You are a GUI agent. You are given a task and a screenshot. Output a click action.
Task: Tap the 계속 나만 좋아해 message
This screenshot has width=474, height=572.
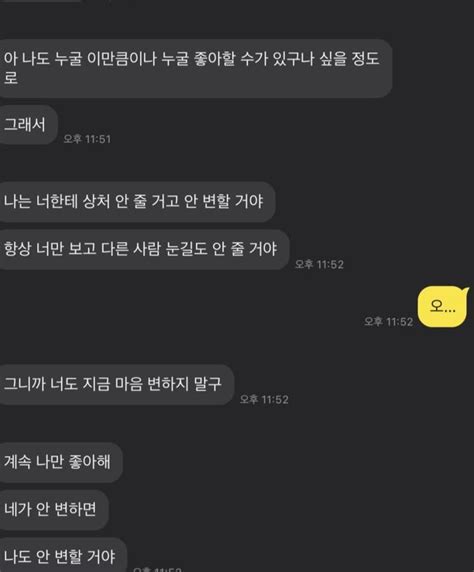coord(61,462)
